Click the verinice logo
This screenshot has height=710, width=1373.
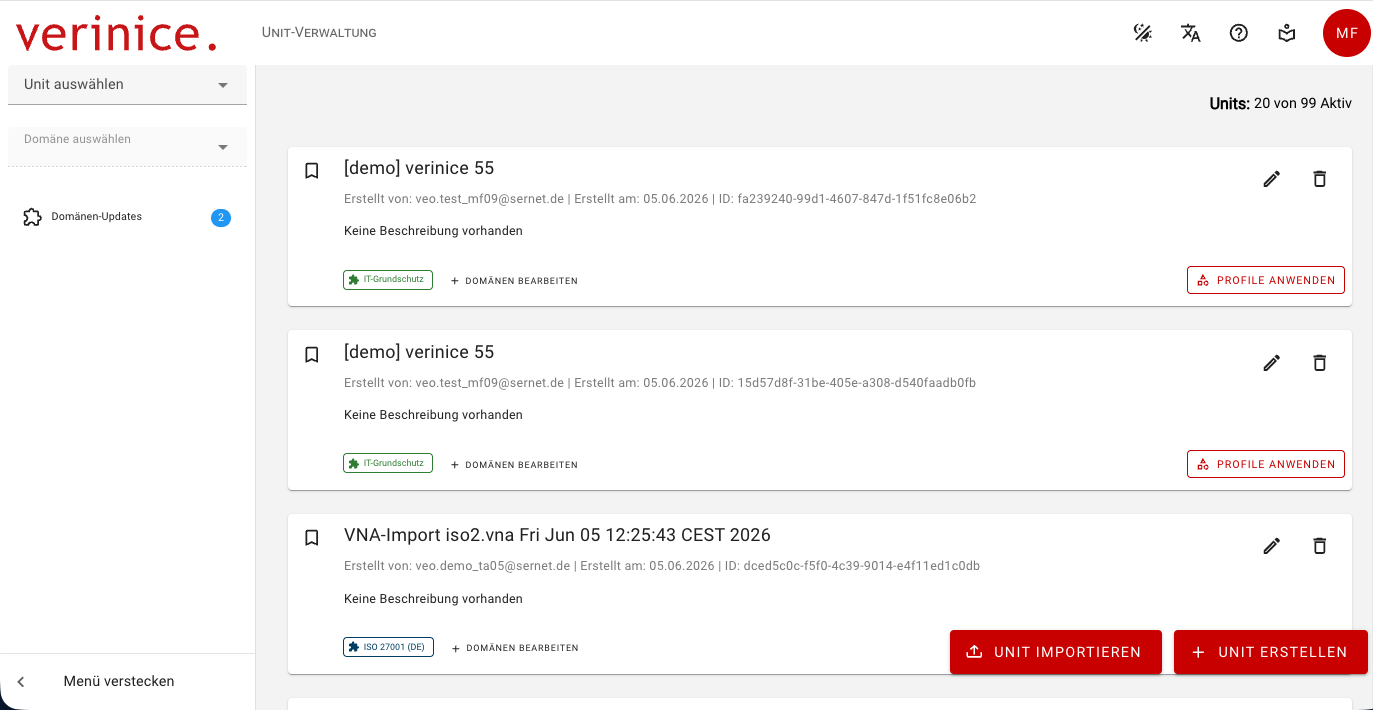pyautogui.click(x=116, y=33)
